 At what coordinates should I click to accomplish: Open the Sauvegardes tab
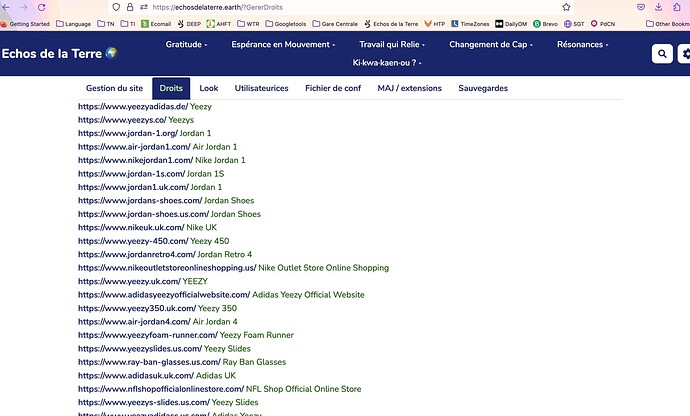pos(483,88)
